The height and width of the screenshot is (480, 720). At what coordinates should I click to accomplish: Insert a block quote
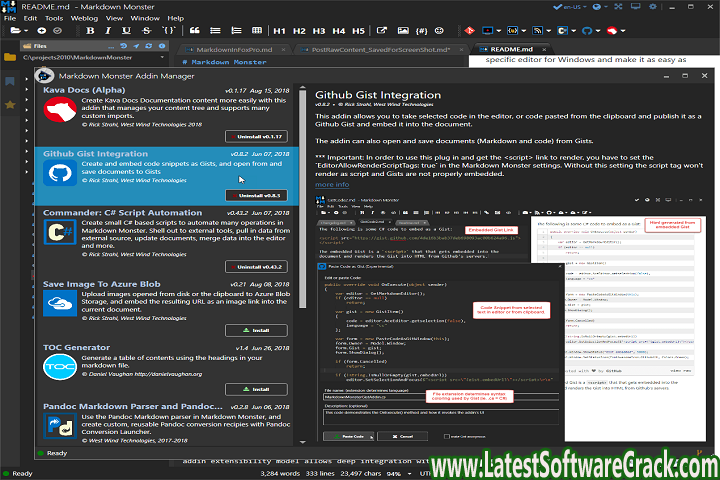[195, 31]
